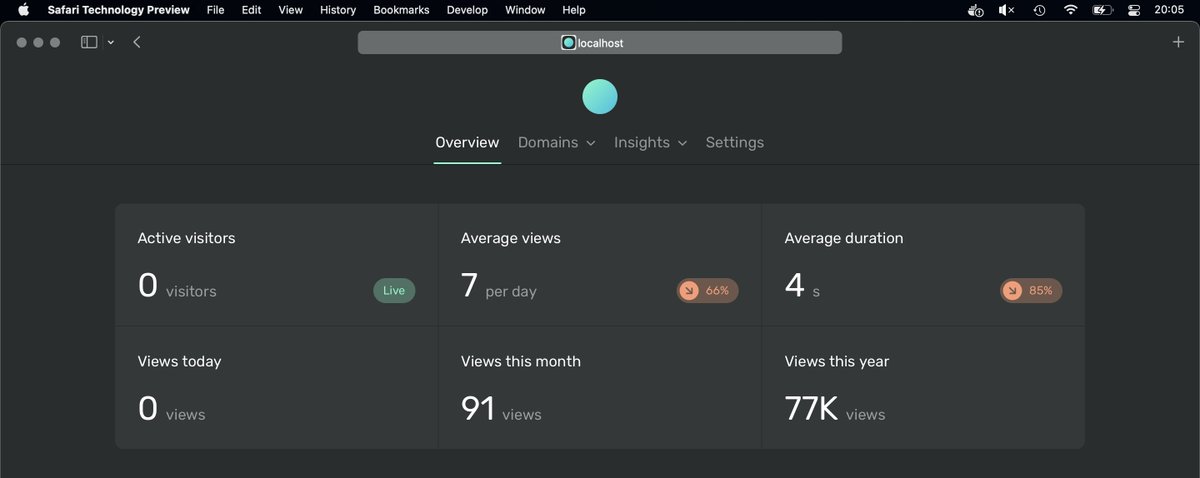This screenshot has width=1200, height=478.
Task: Click the 7 per day value
Action: (x=498, y=287)
